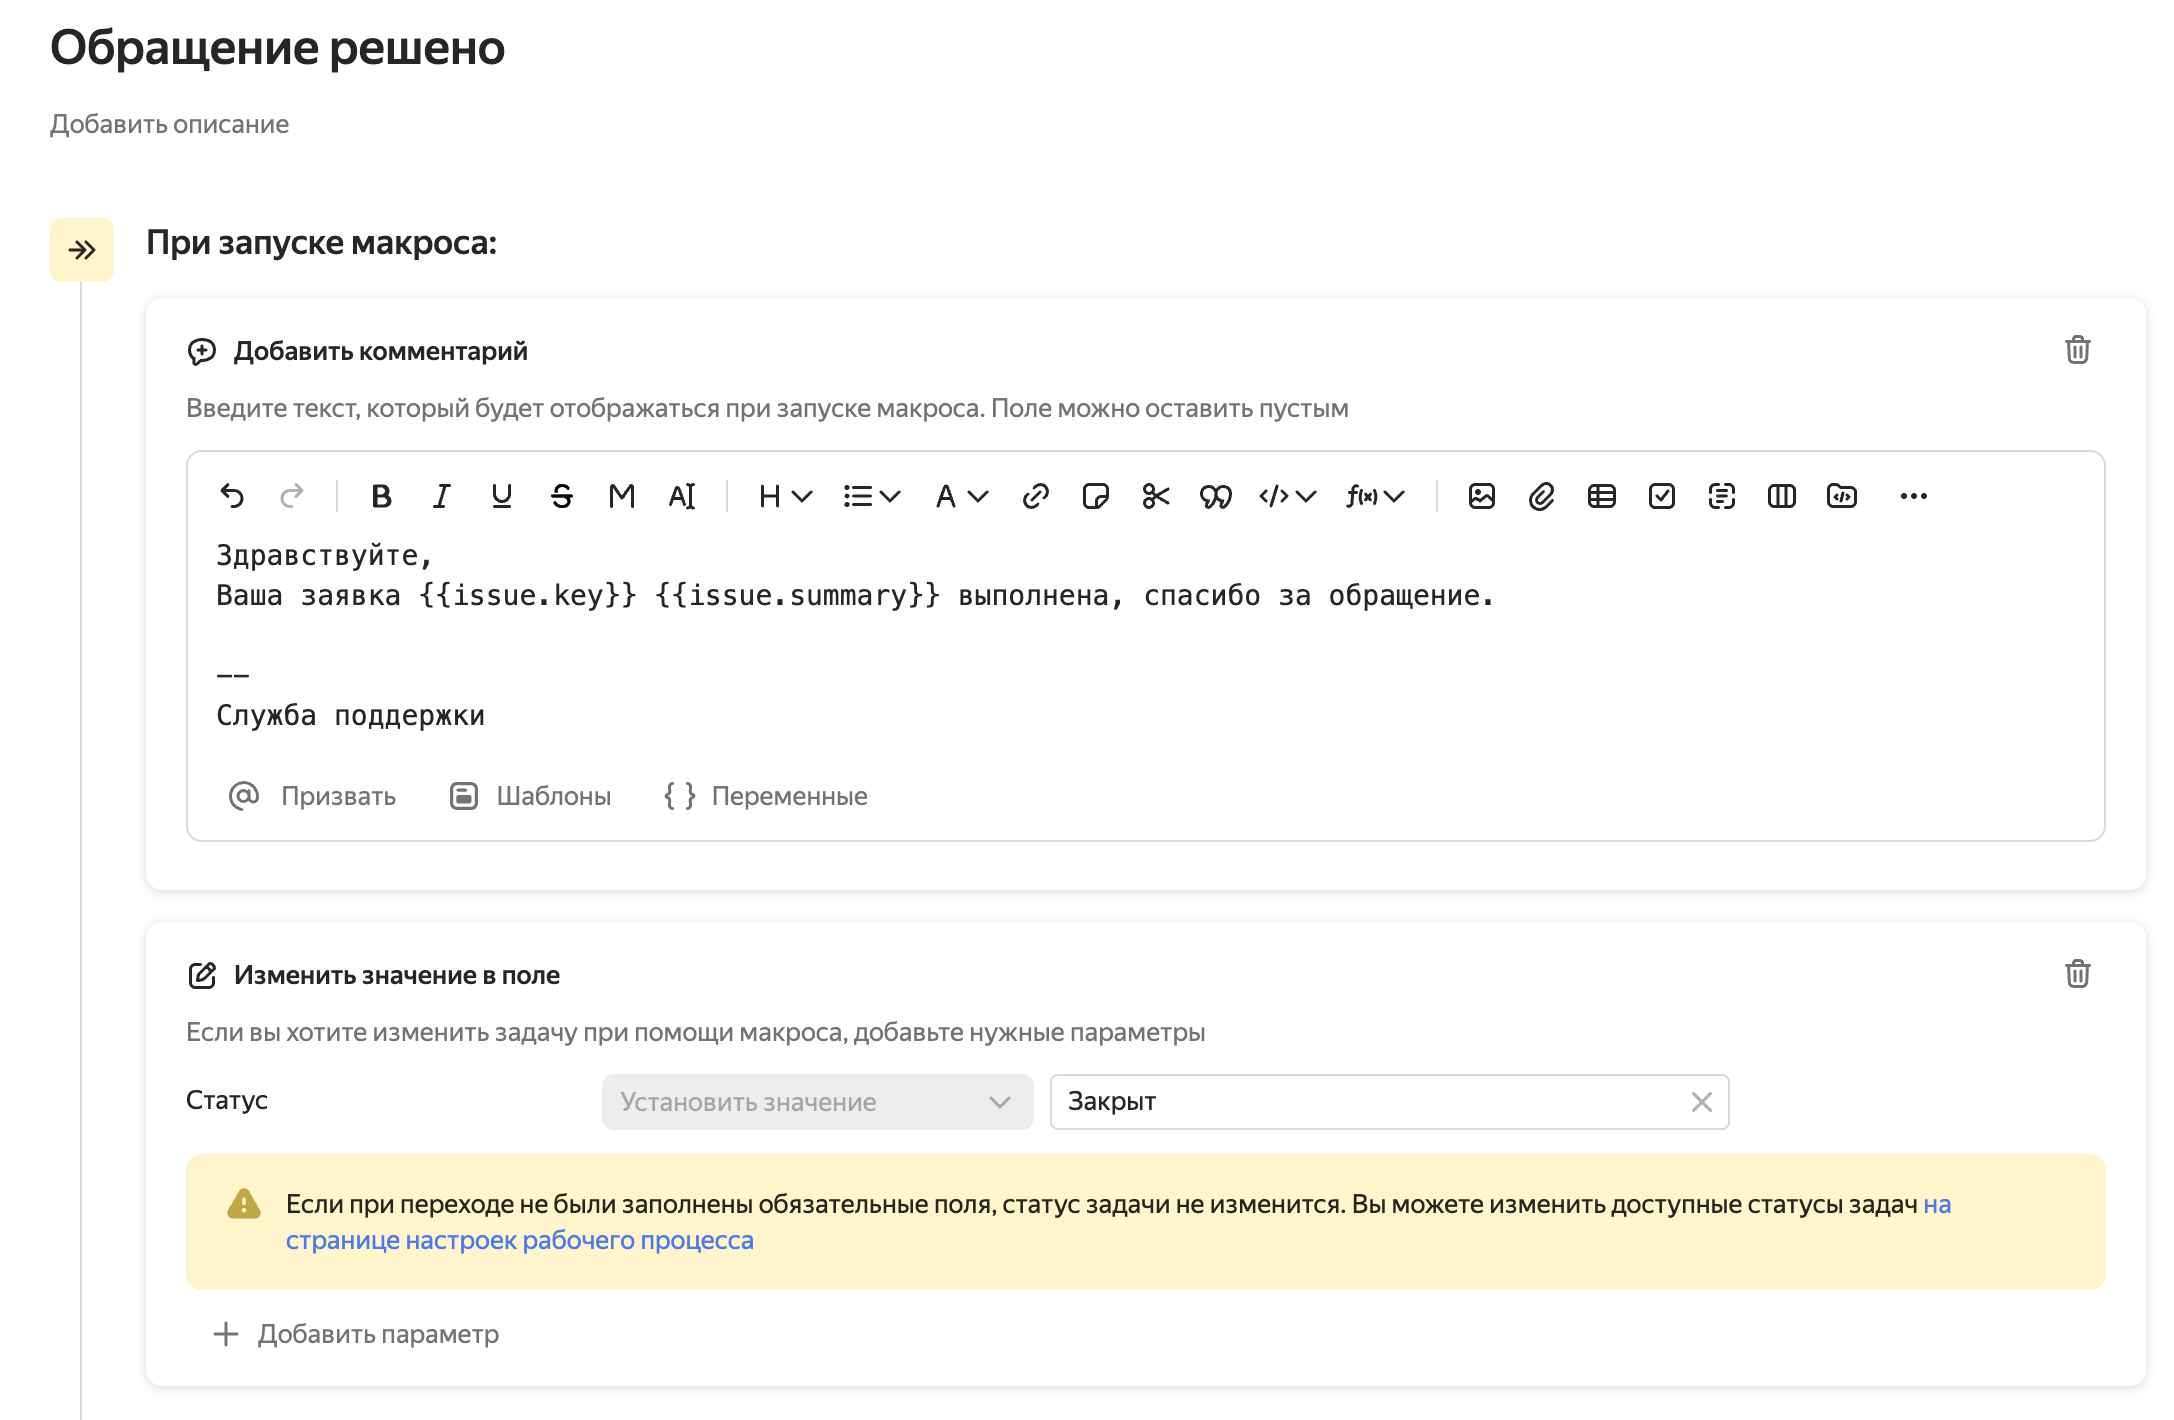
Task: Attach a file with paperclip icon
Action: 1542,496
